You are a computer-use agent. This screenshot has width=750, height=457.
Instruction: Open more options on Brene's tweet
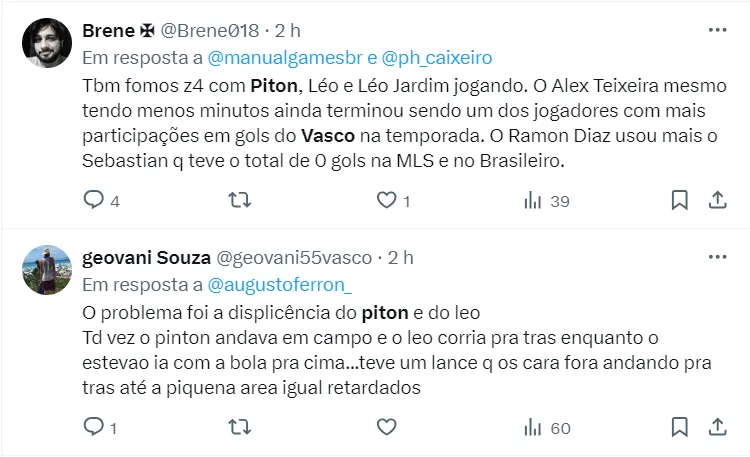tap(717, 30)
